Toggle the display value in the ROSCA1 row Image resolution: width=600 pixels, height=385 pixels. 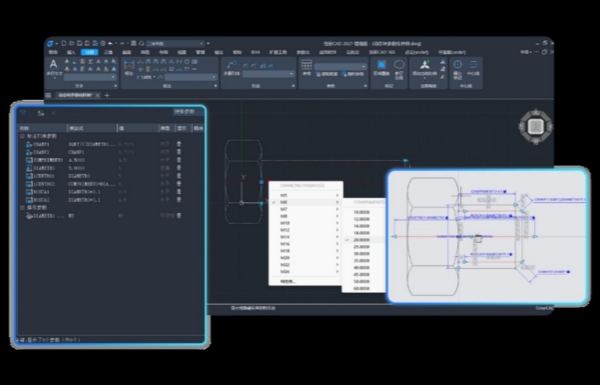click(179, 192)
